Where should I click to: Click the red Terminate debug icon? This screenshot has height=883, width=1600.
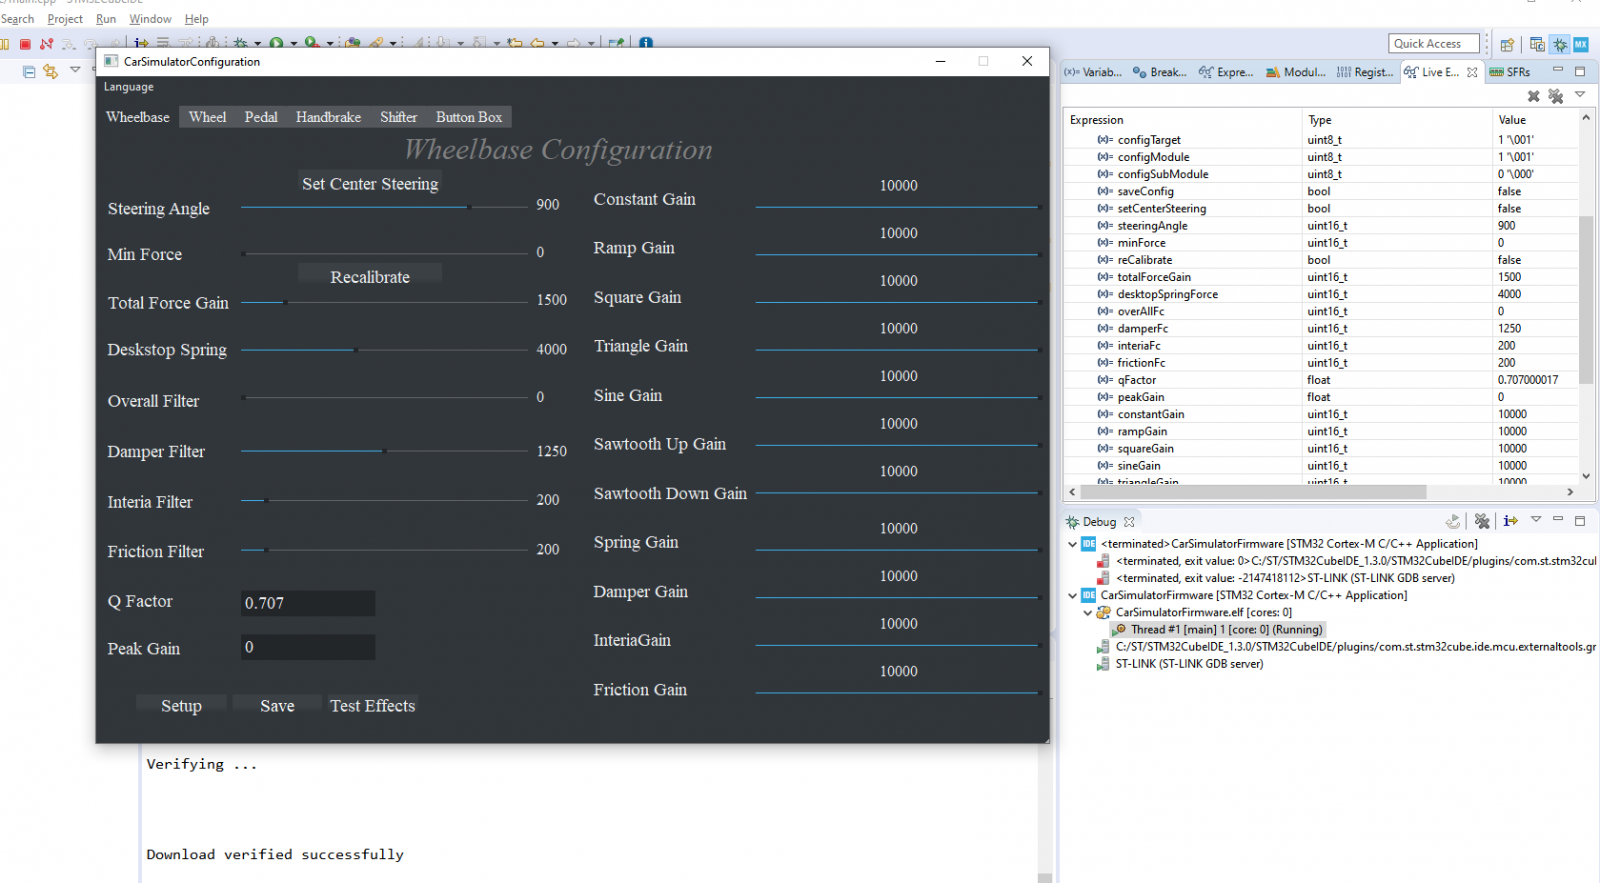pos(25,43)
